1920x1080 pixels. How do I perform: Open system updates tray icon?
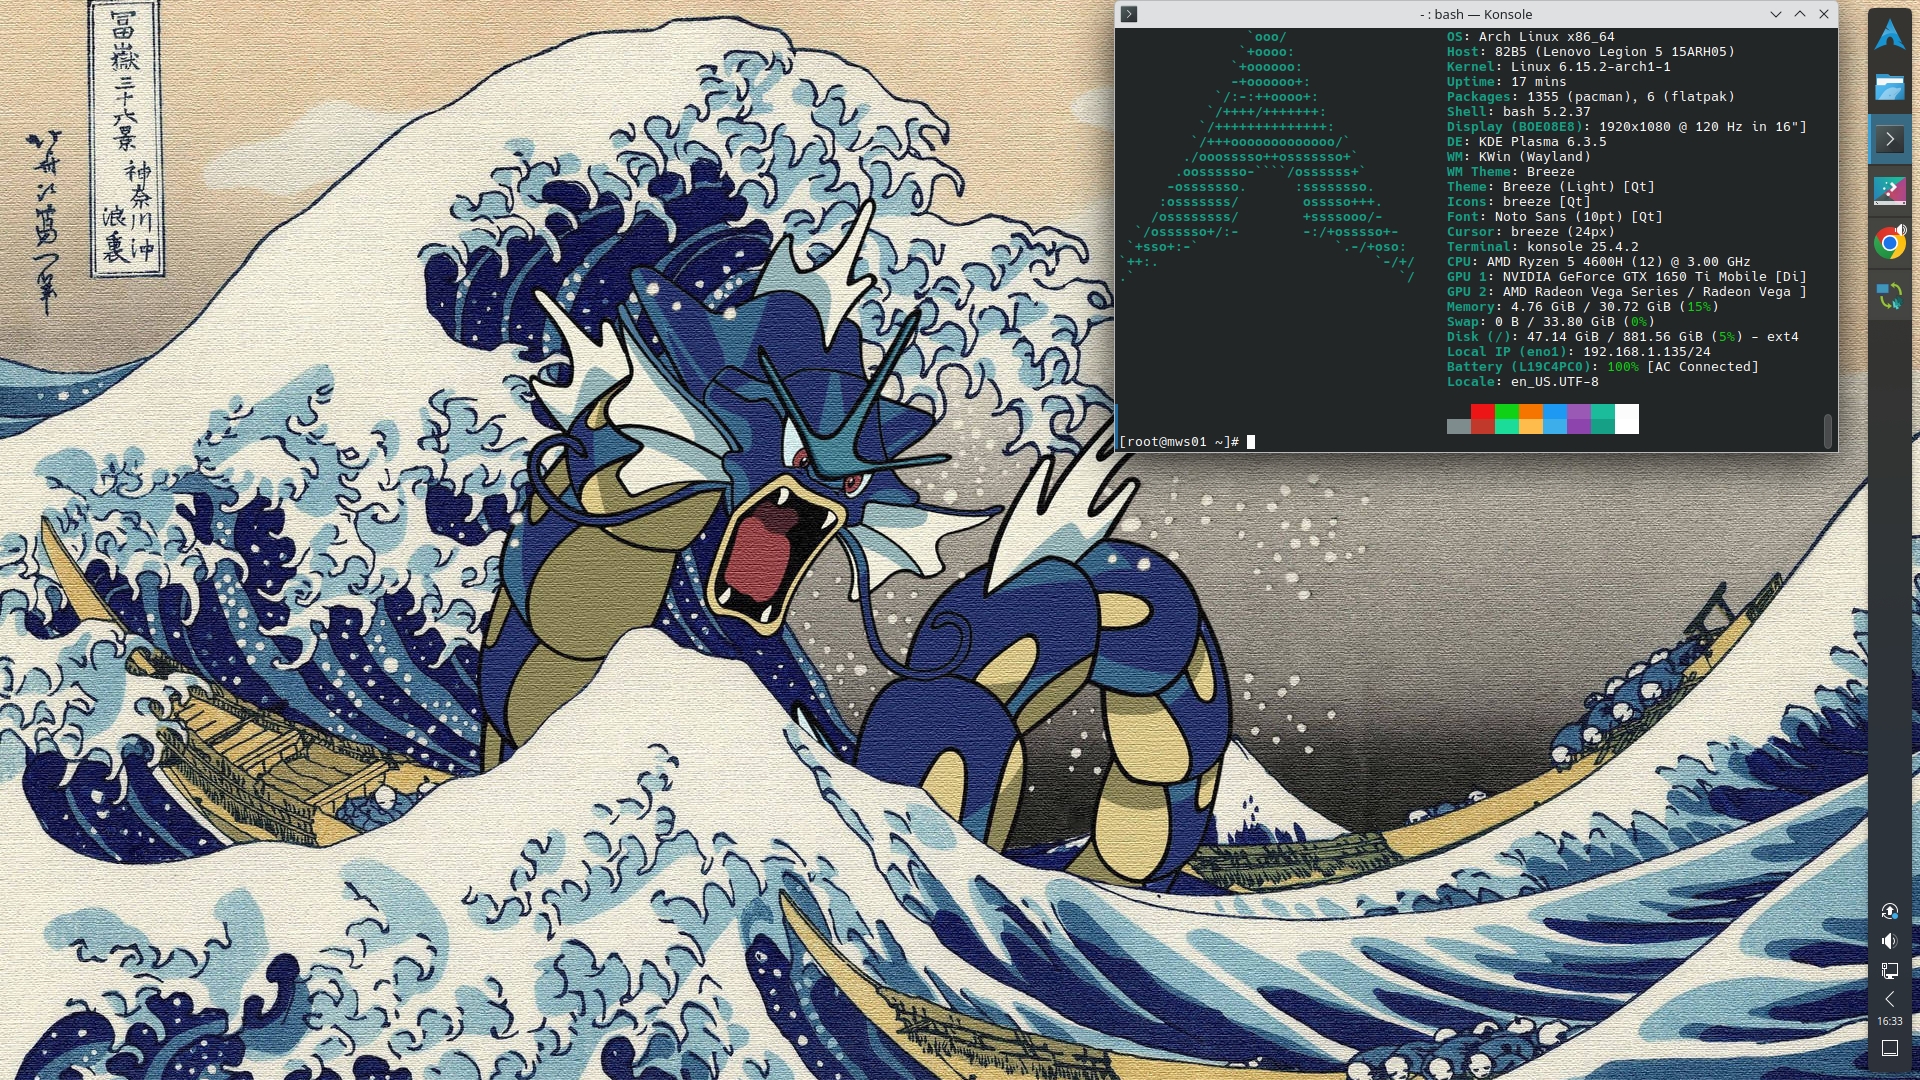tap(1889, 911)
